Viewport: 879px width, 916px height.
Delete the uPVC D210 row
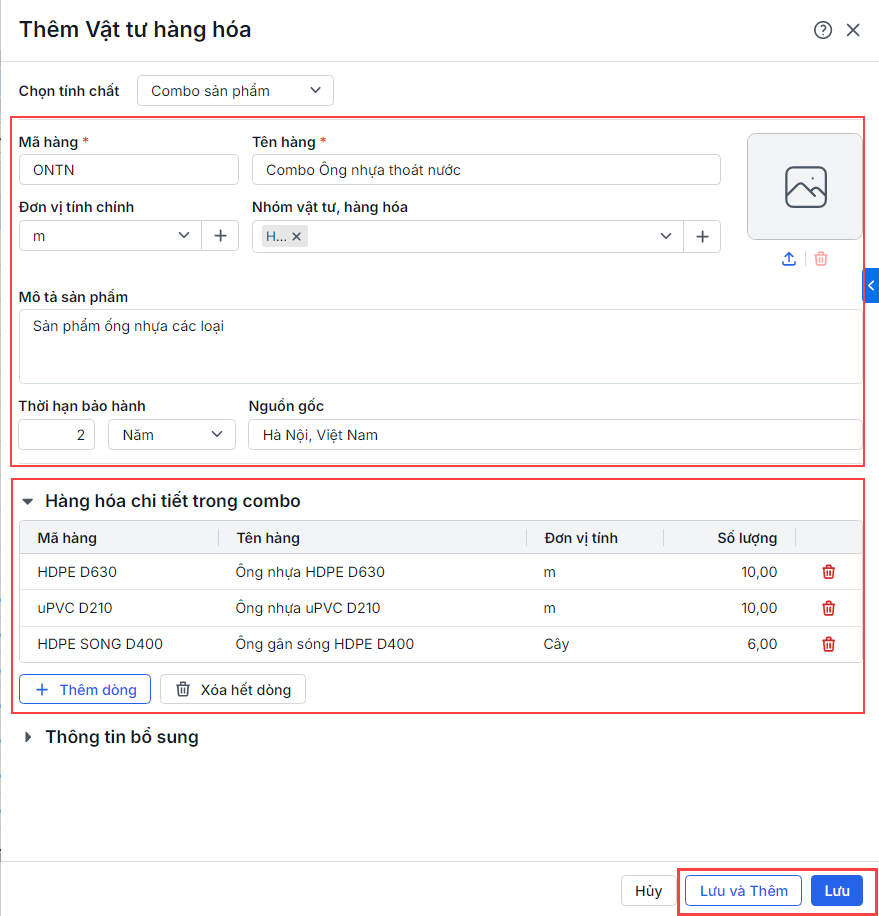click(x=828, y=608)
